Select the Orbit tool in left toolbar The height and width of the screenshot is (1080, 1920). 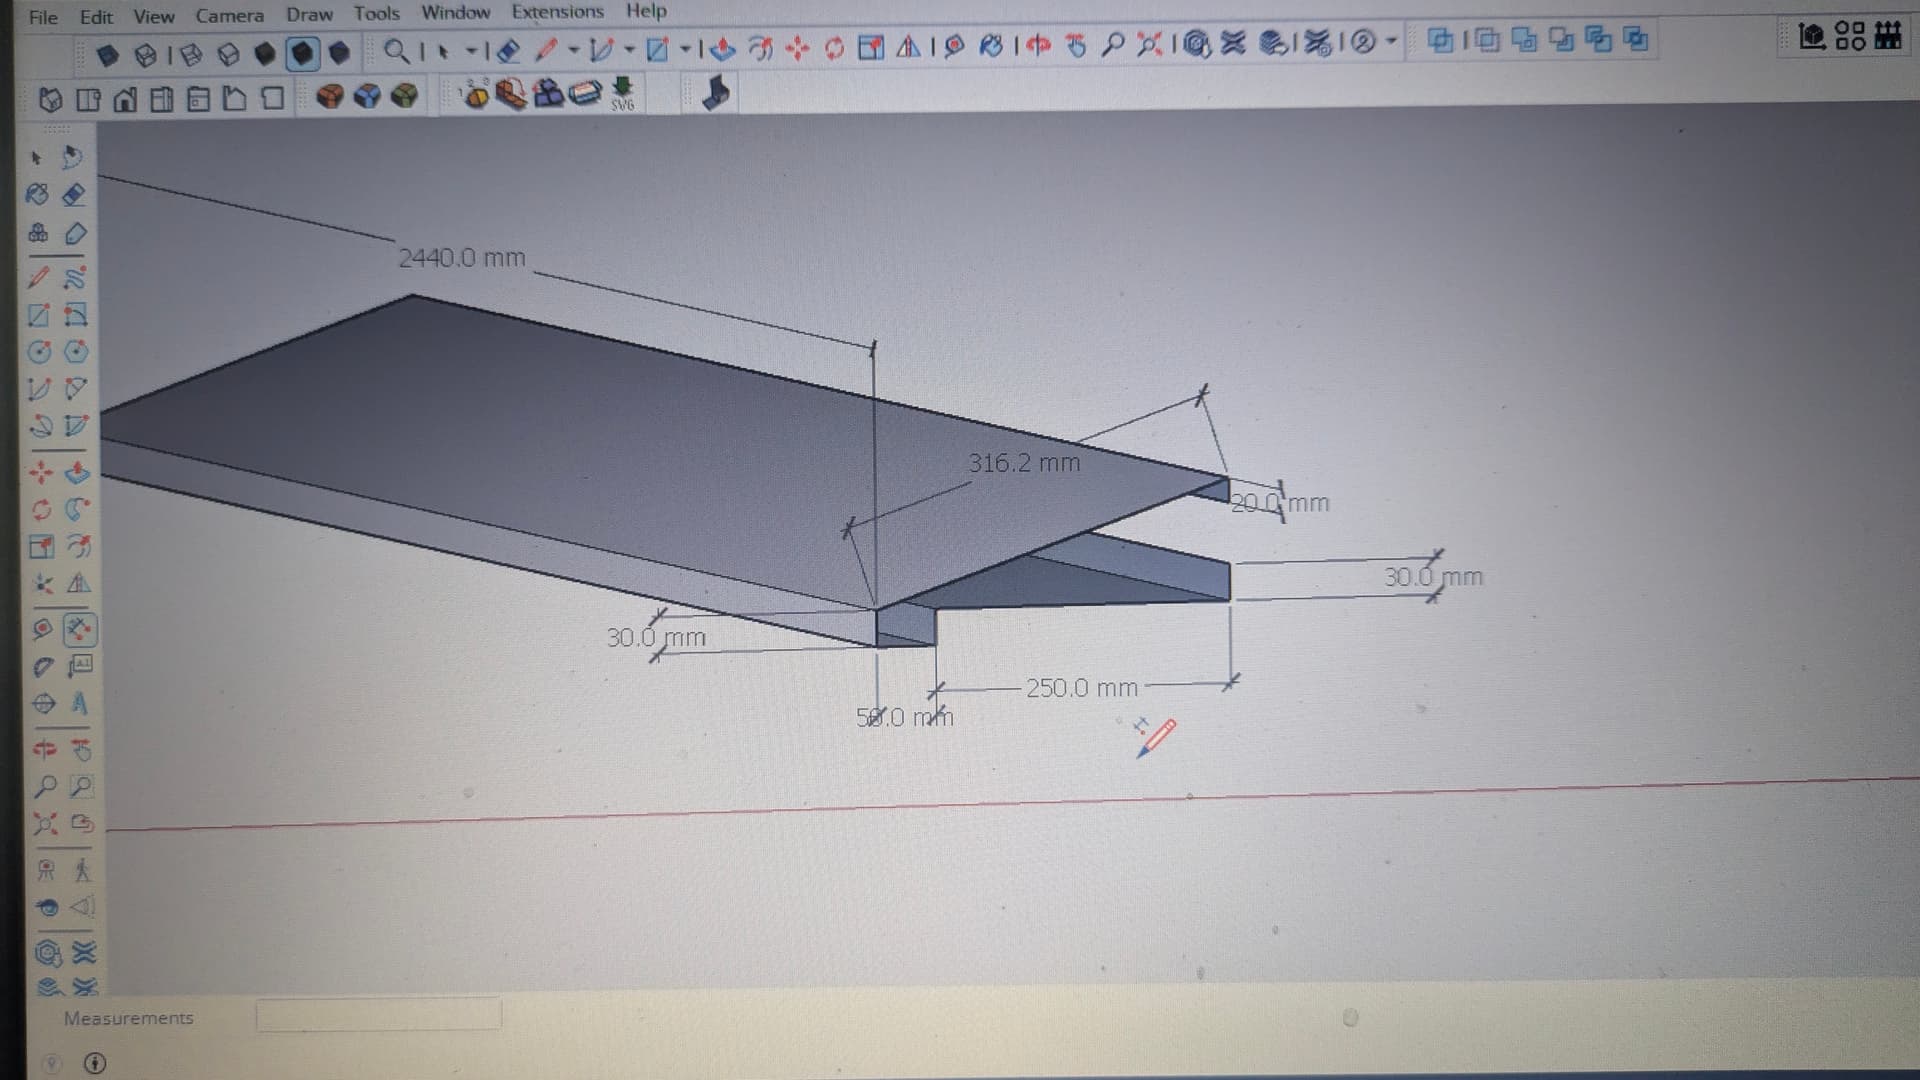(x=43, y=748)
